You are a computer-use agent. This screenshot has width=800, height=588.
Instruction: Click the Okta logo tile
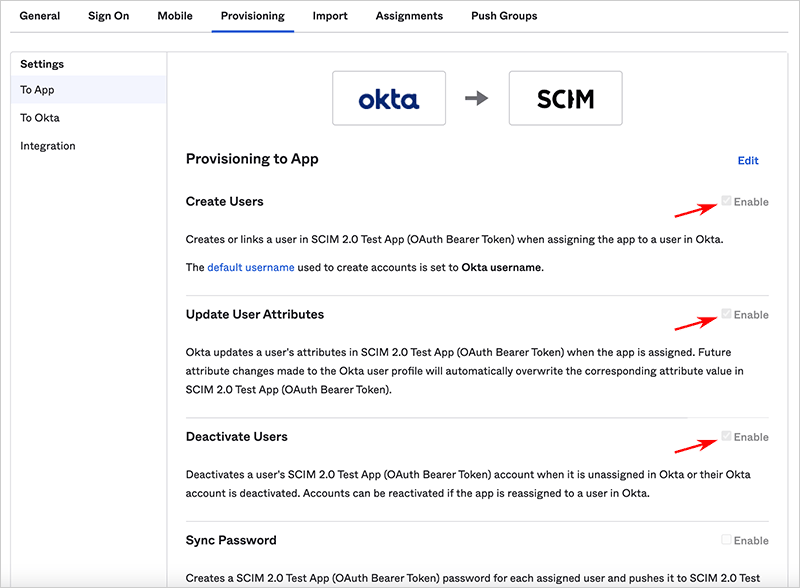[x=389, y=98]
